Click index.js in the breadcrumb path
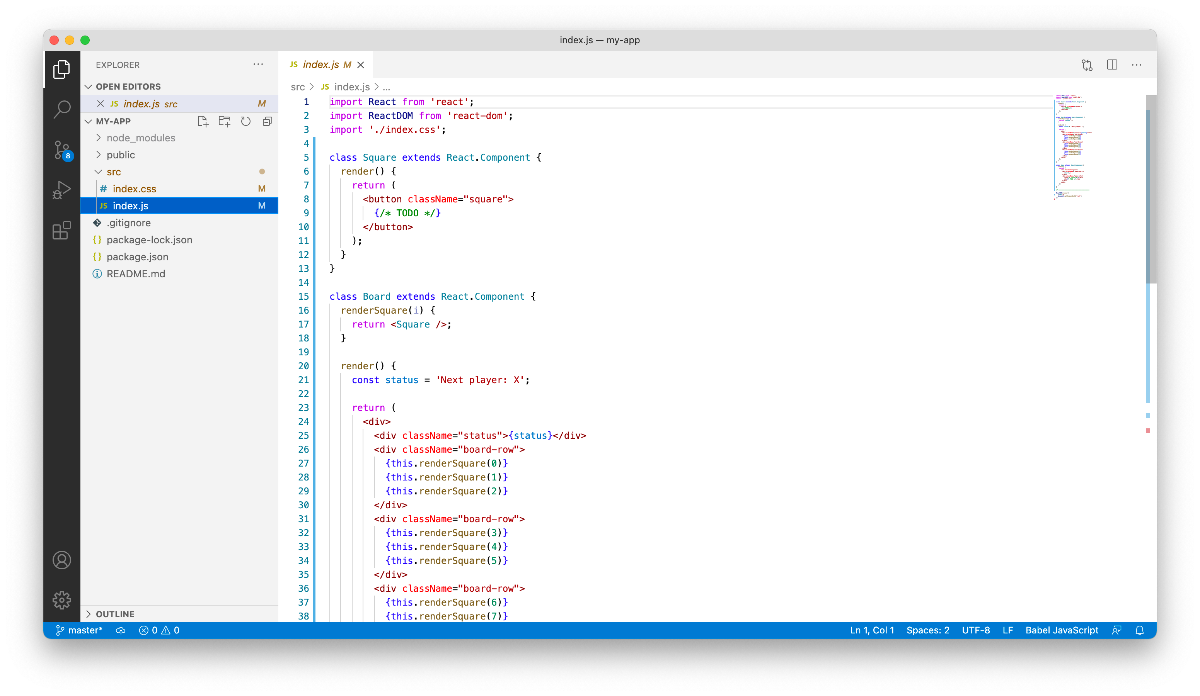 (344, 87)
